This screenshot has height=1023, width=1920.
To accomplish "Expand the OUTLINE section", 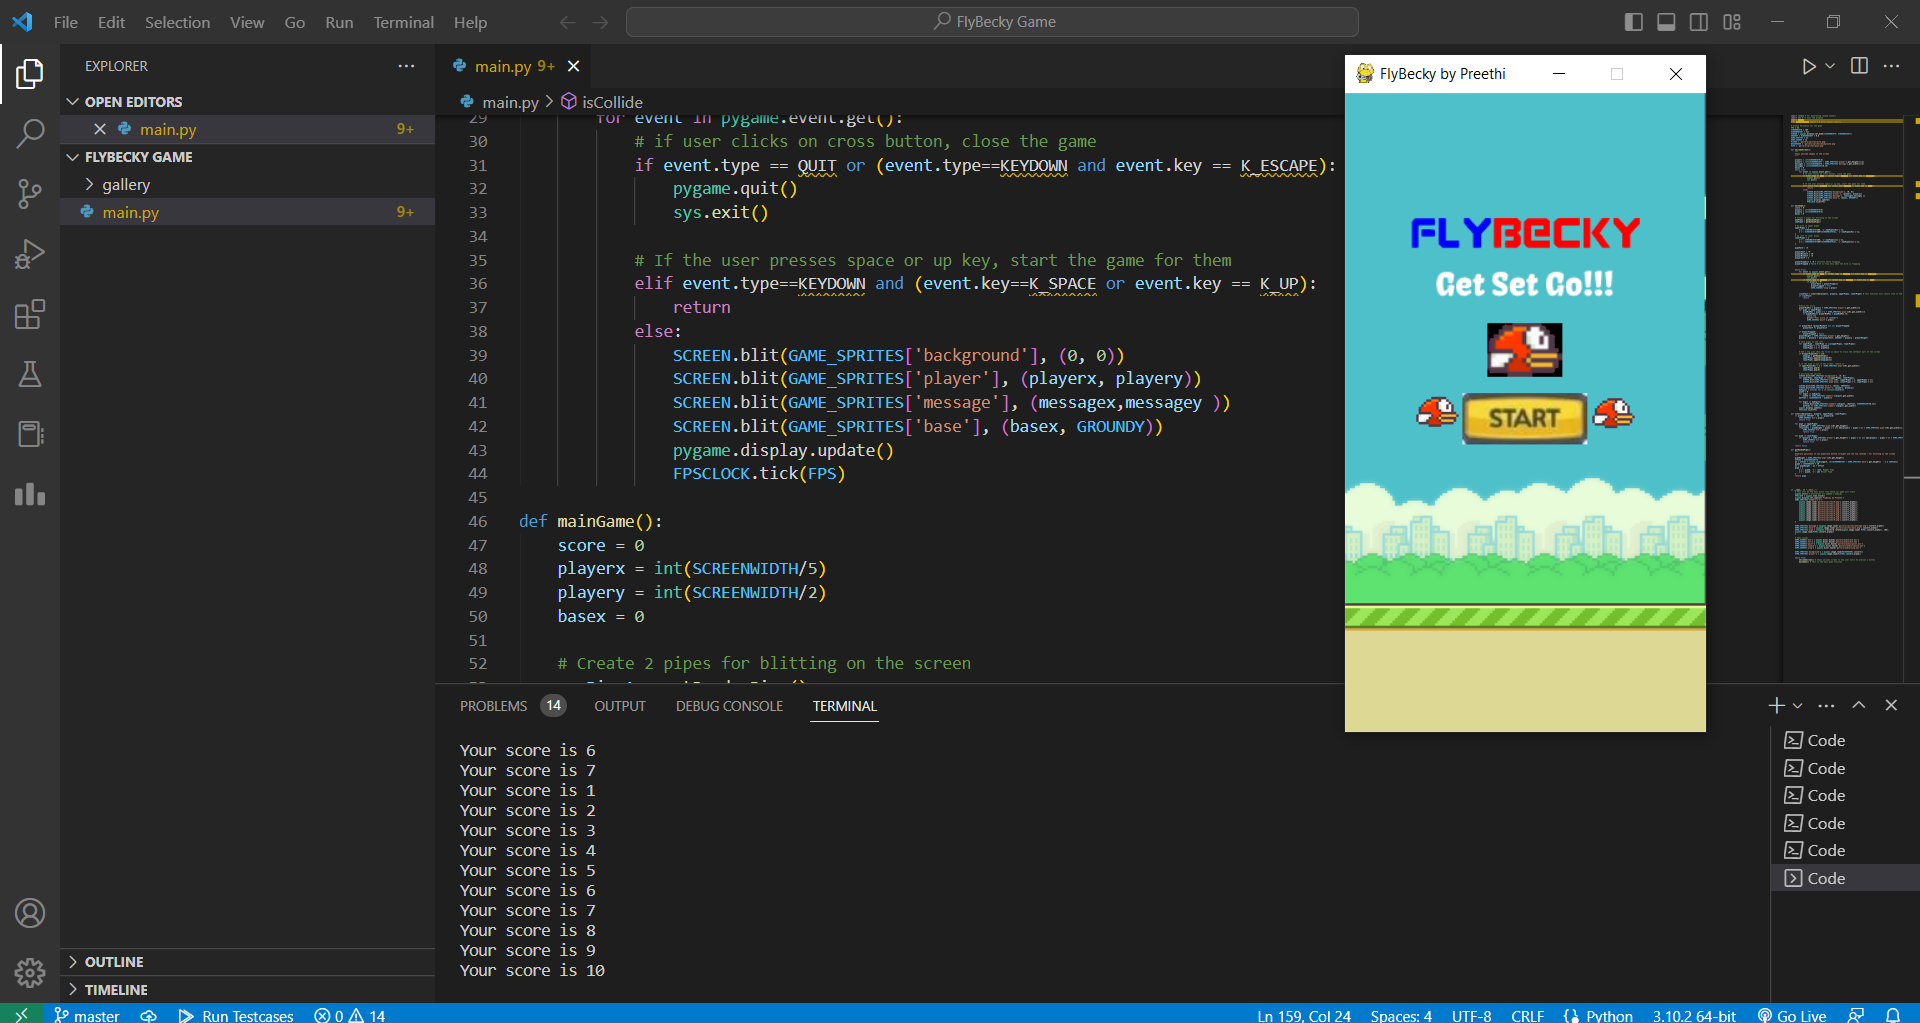I will click(x=114, y=962).
